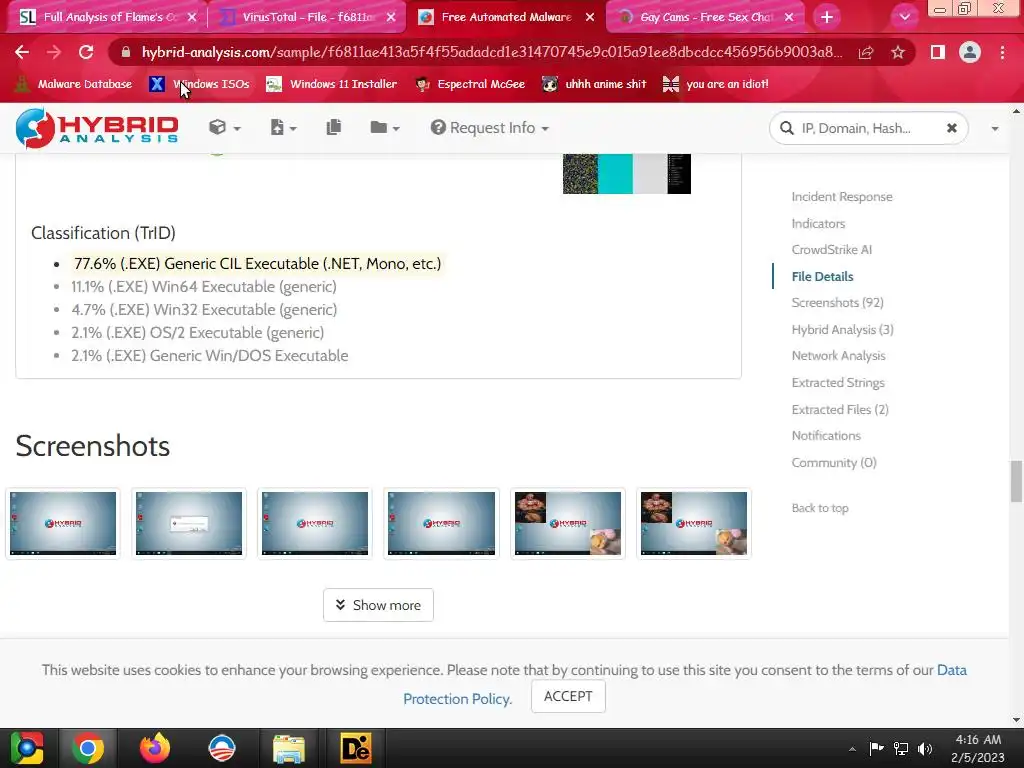
Task: Go to Extracted Files (2) section
Action: coord(840,409)
